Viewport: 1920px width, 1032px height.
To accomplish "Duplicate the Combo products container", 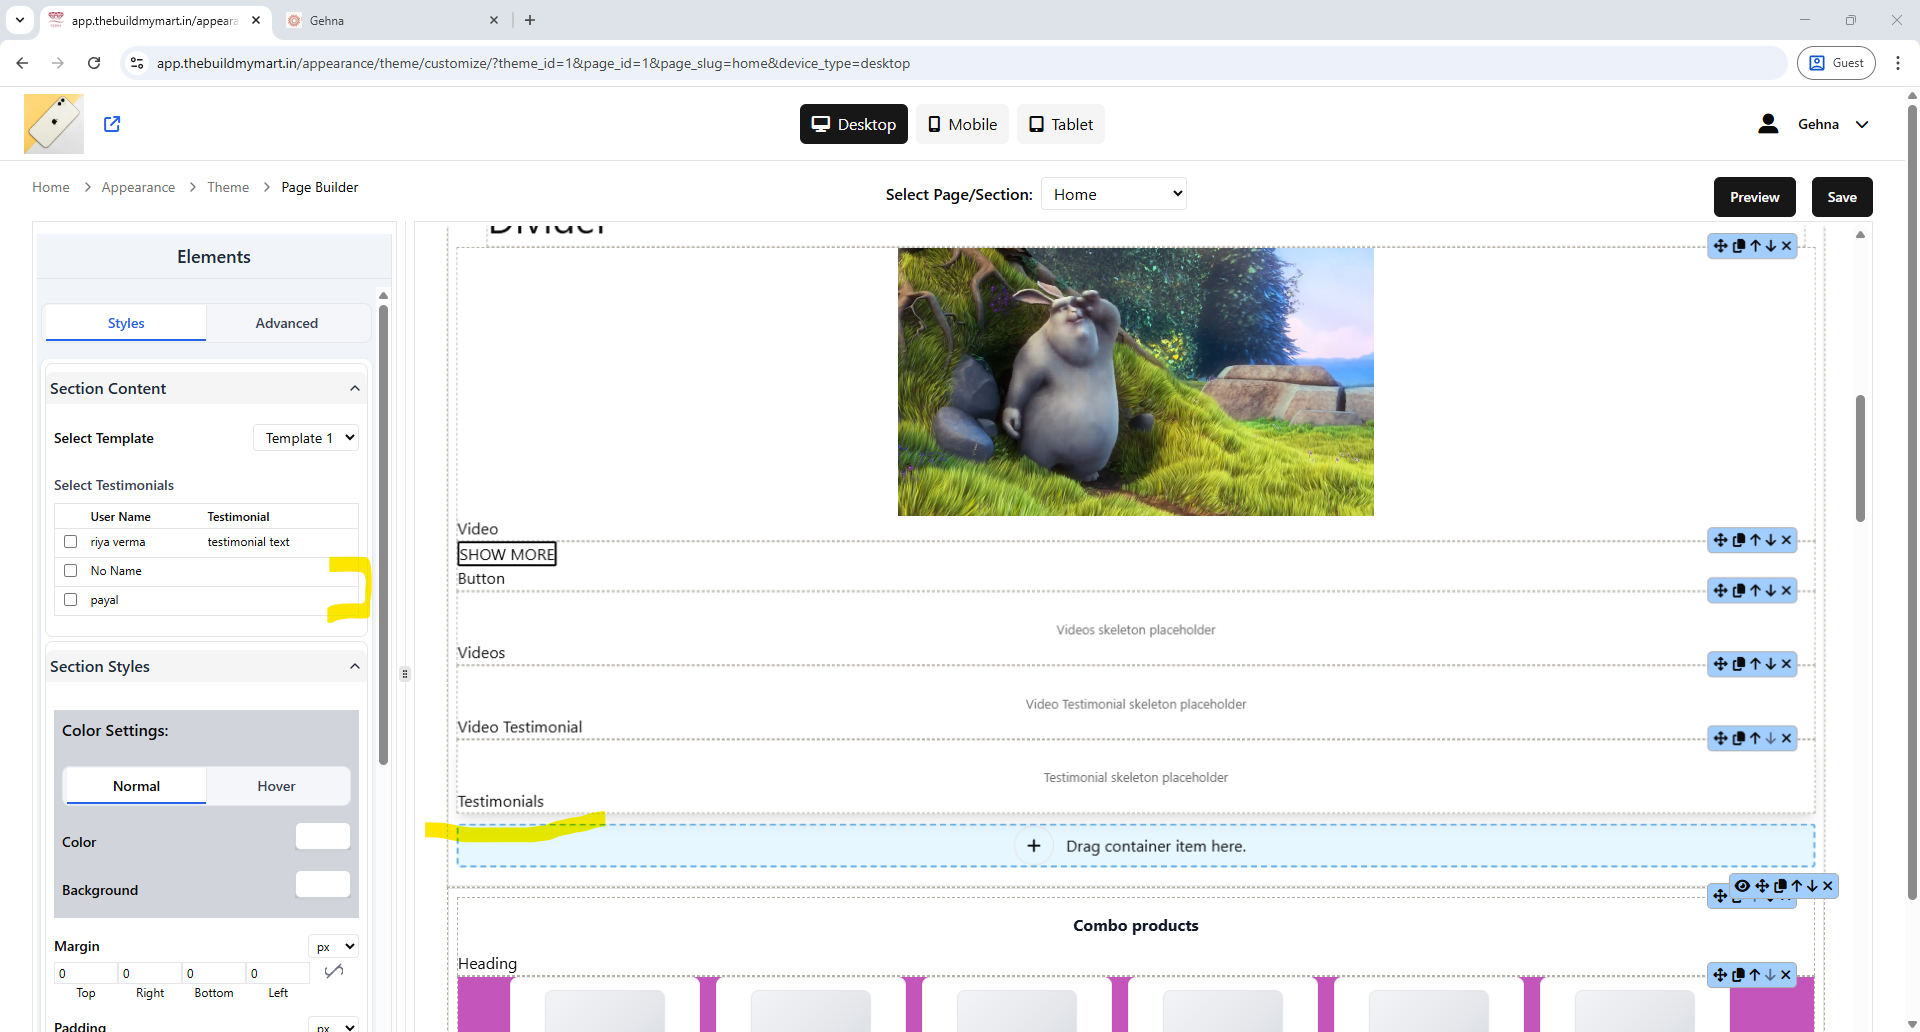I will click(1780, 886).
